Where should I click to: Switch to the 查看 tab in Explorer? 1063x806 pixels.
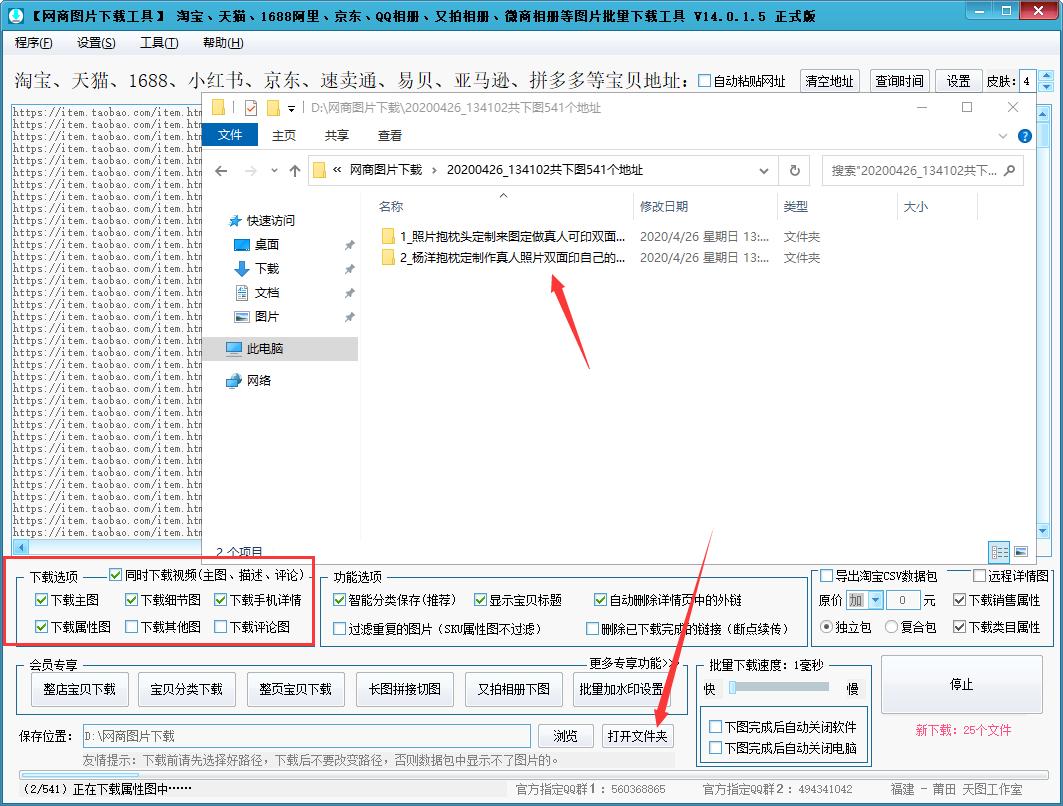click(x=389, y=135)
